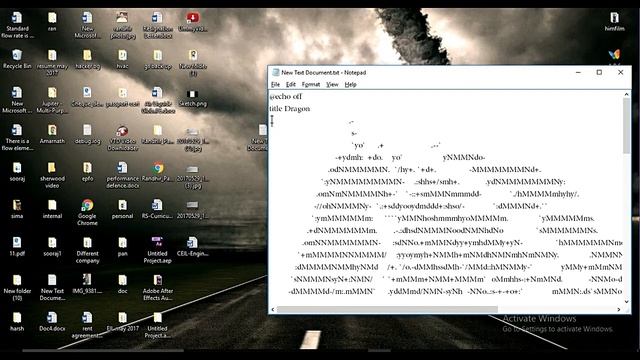640x360 pixels.
Task: Open the View menu in Notepad
Action: point(332,84)
